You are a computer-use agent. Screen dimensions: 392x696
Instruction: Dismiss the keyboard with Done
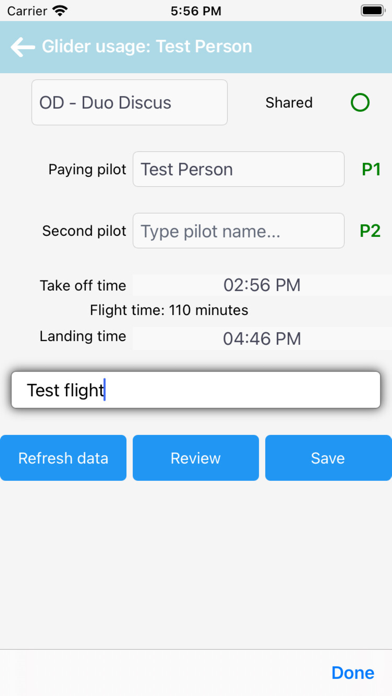click(x=352, y=673)
